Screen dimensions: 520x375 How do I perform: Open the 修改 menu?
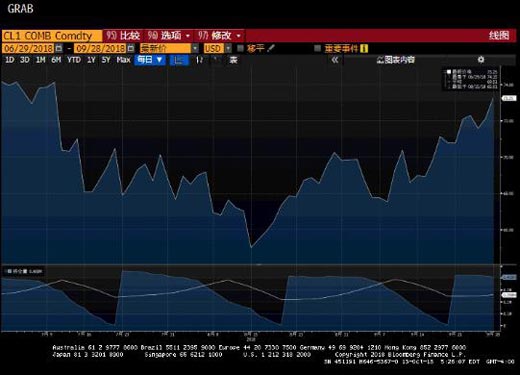click(x=220, y=35)
